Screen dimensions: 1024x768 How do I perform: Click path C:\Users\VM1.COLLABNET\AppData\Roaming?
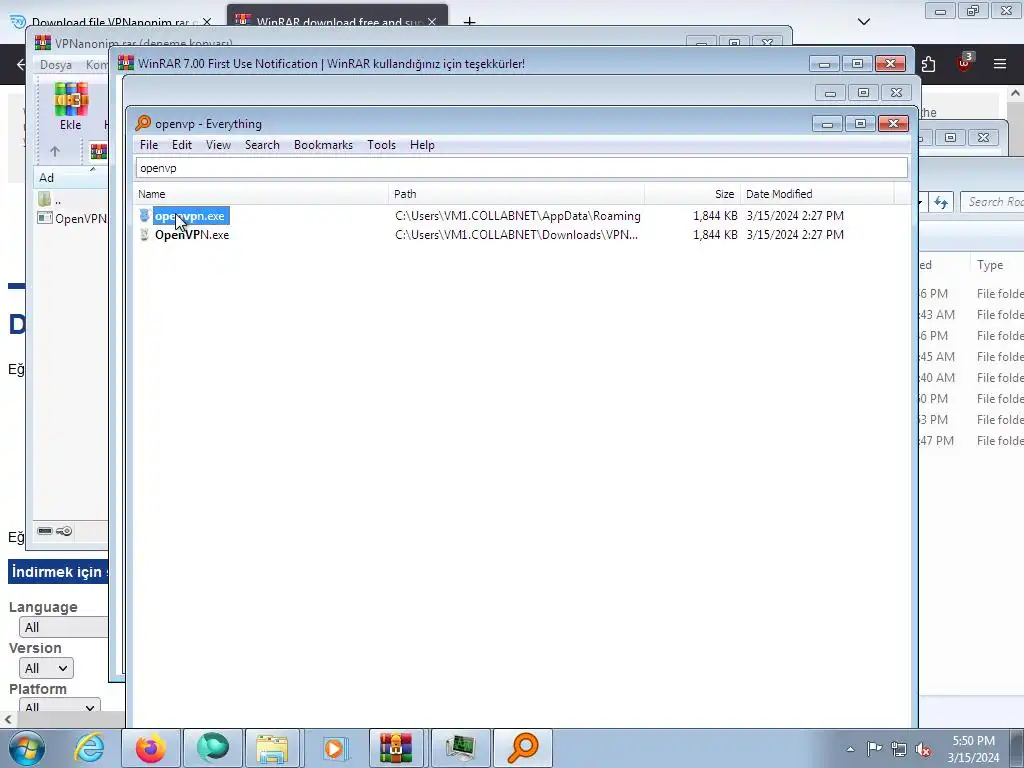[518, 216]
